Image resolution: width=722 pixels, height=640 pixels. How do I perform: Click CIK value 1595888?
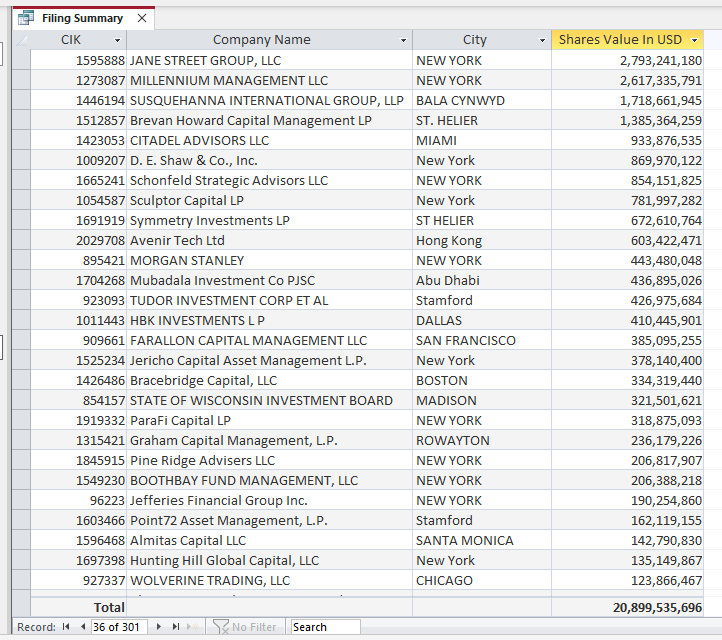coord(100,60)
